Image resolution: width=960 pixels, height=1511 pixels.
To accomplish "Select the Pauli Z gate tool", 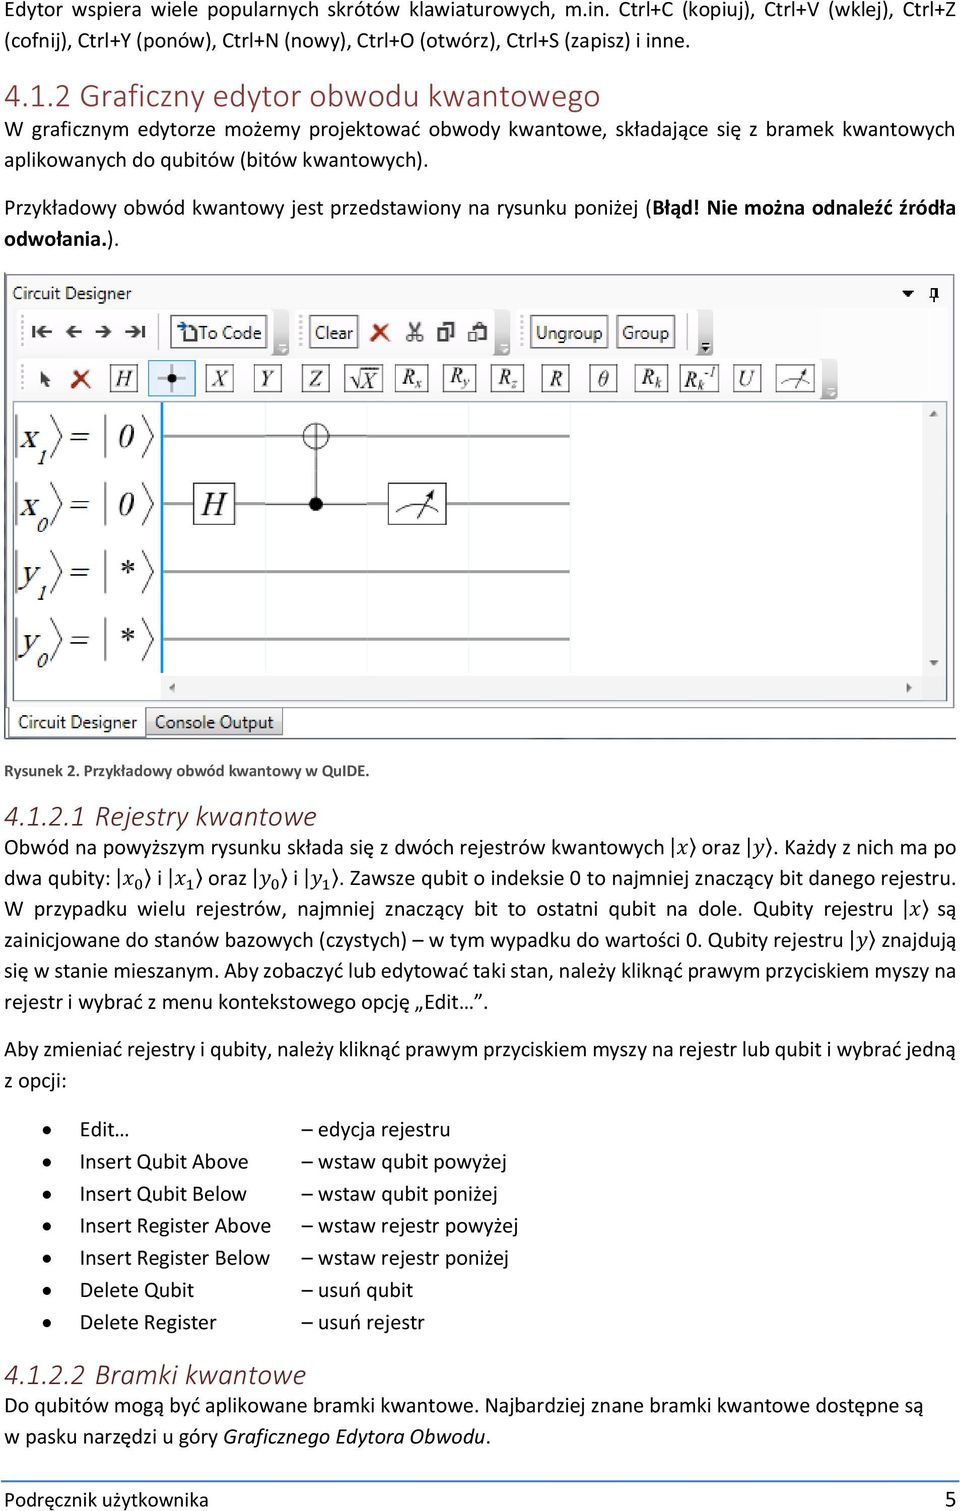I will pos(315,379).
